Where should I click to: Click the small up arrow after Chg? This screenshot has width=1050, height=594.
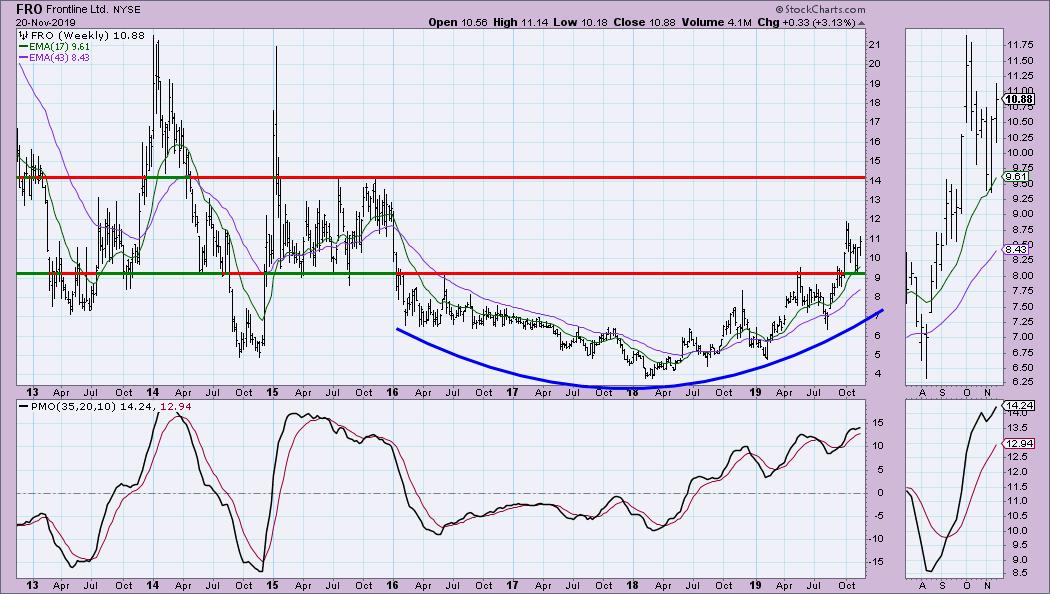tap(861, 23)
